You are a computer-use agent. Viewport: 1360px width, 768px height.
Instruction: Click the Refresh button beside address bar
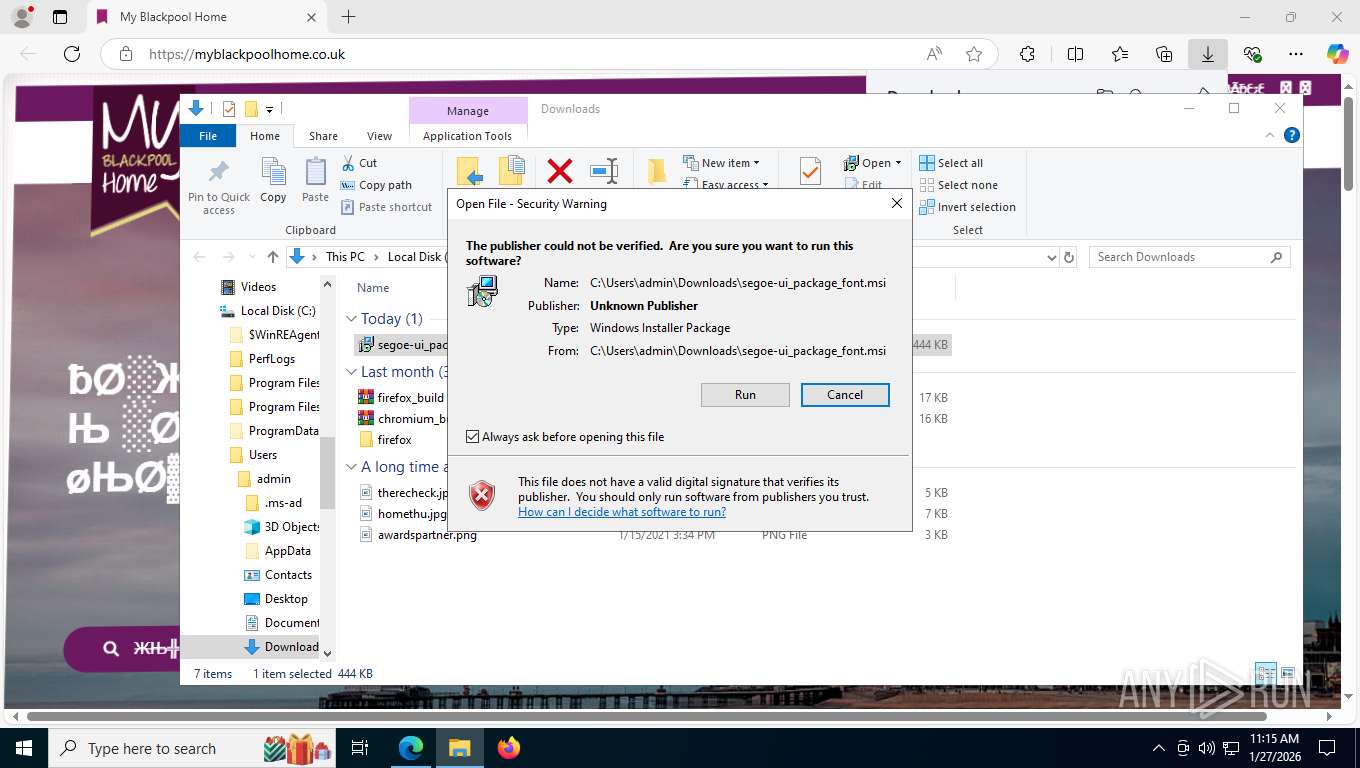(x=1069, y=257)
